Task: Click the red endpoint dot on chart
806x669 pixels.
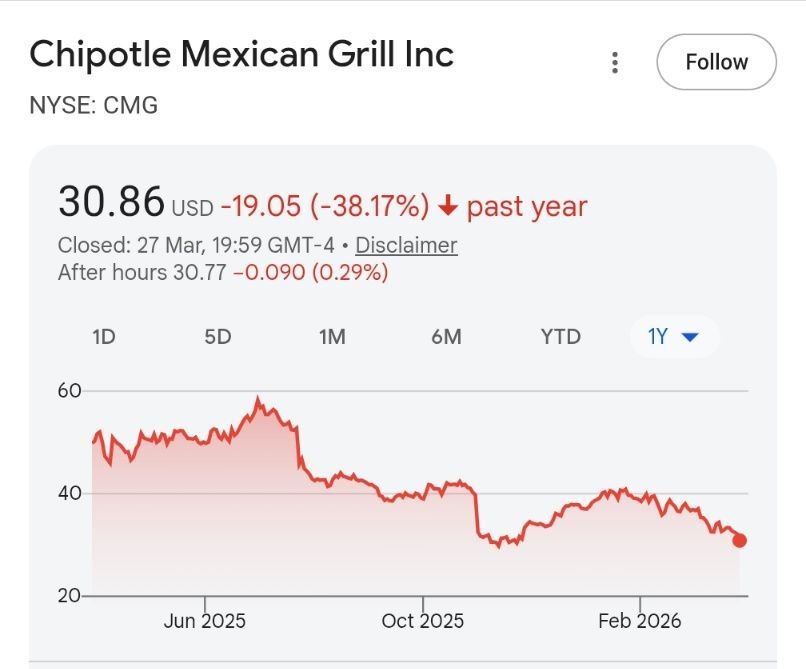Action: pyautogui.click(x=740, y=540)
